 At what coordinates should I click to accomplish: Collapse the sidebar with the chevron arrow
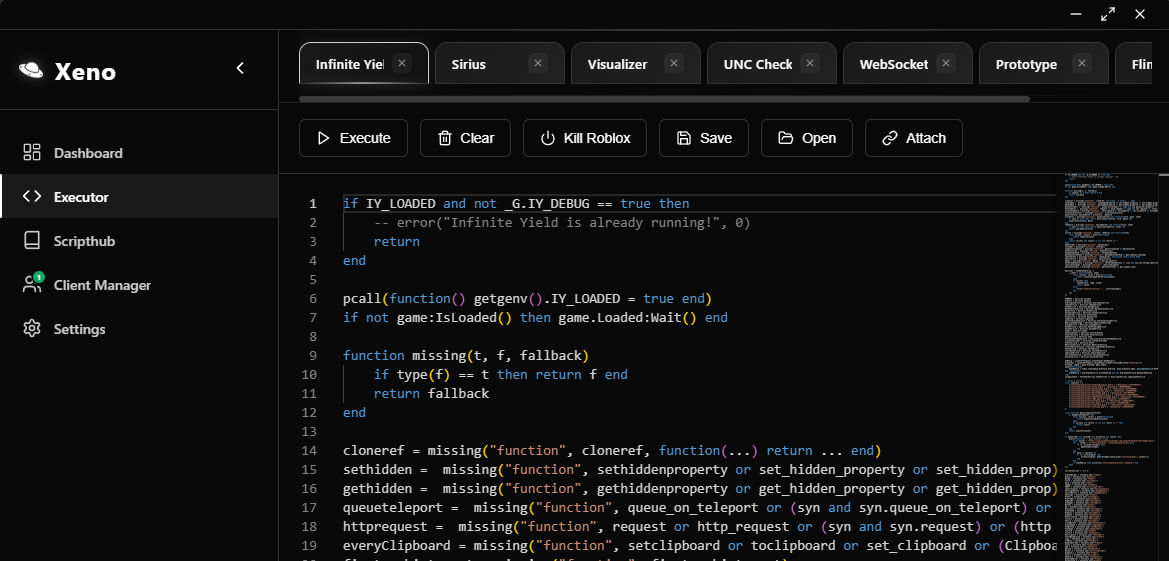click(240, 68)
